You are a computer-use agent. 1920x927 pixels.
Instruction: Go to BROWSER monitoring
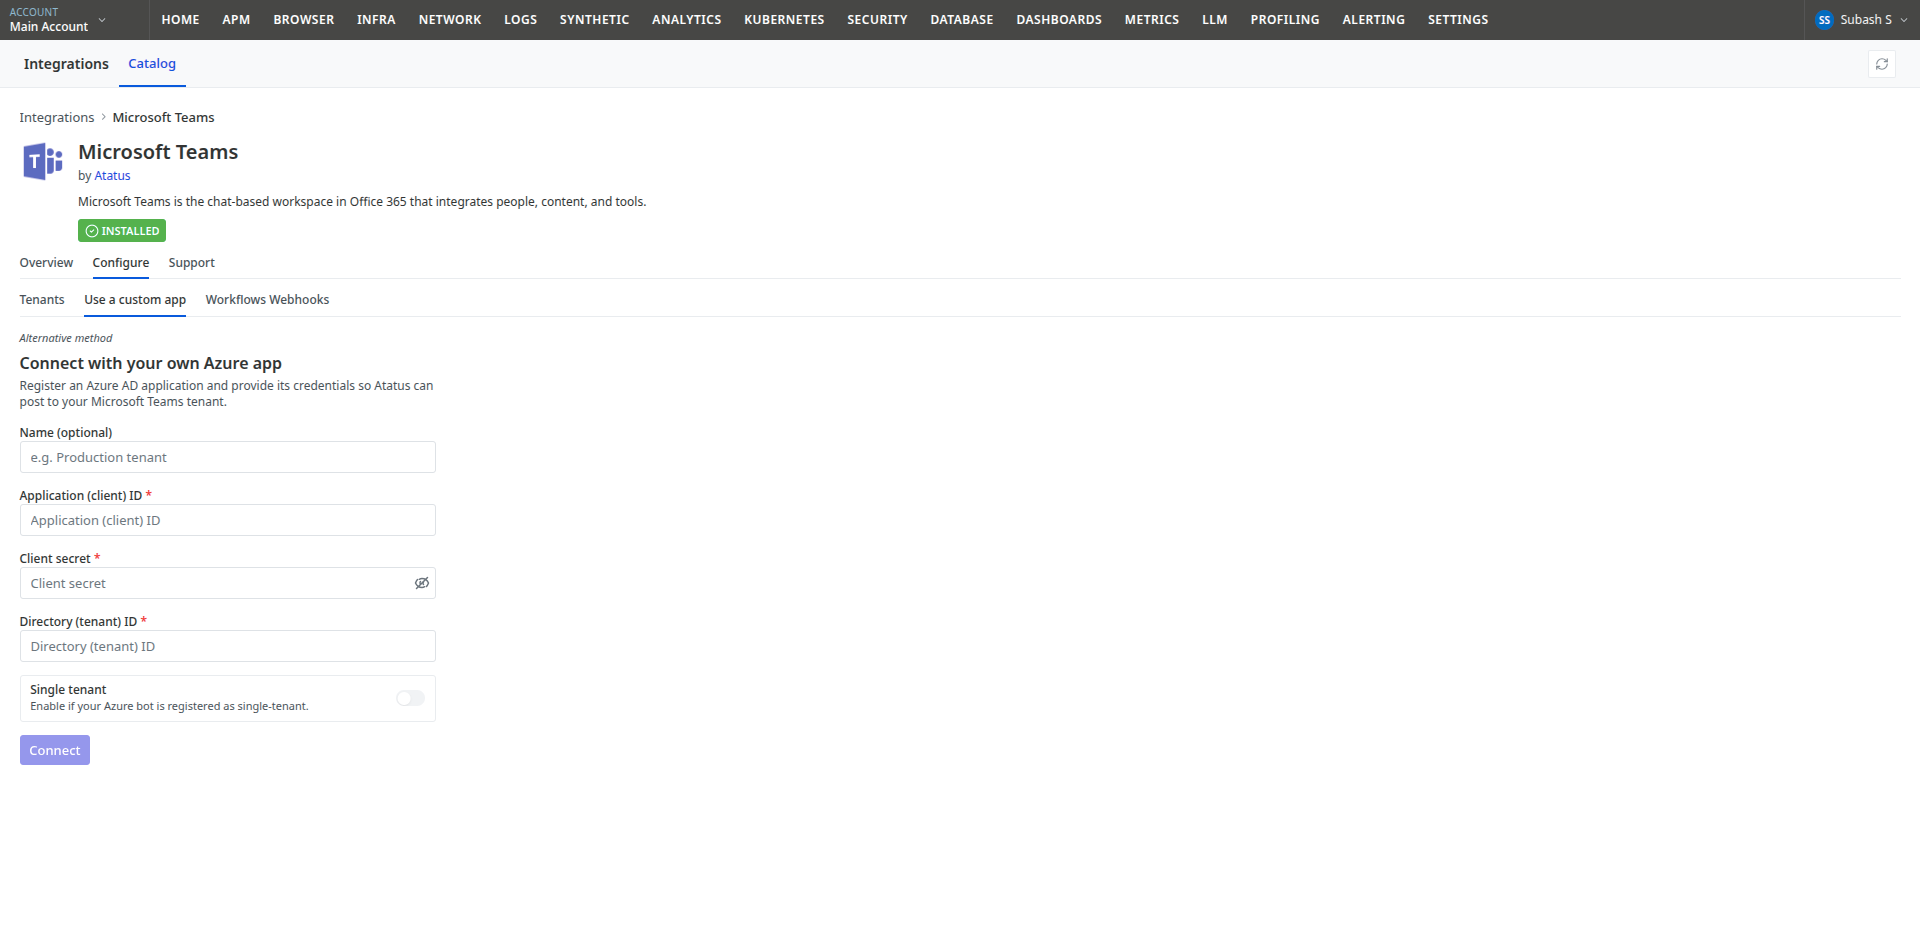pos(304,20)
